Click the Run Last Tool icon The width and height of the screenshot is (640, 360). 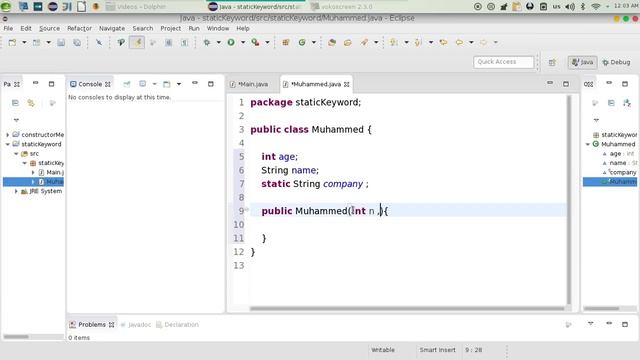256,42
